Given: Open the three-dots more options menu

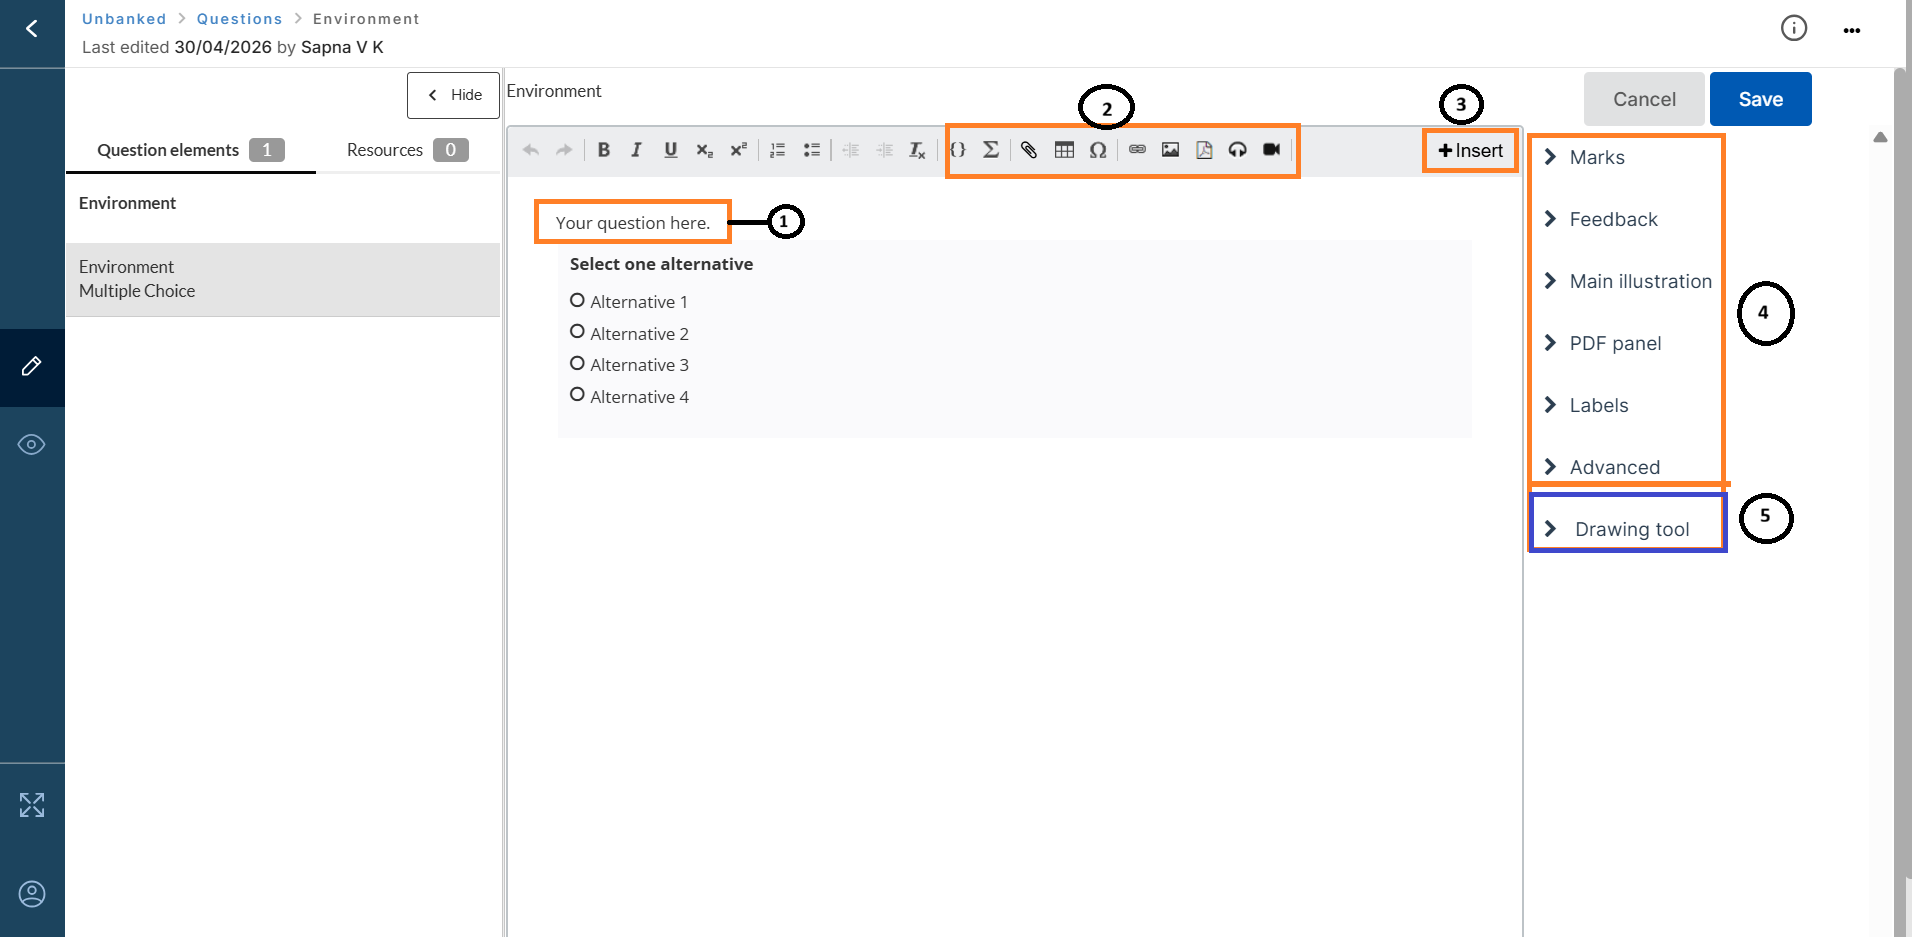Looking at the screenshot, I should pos(1852,31).
